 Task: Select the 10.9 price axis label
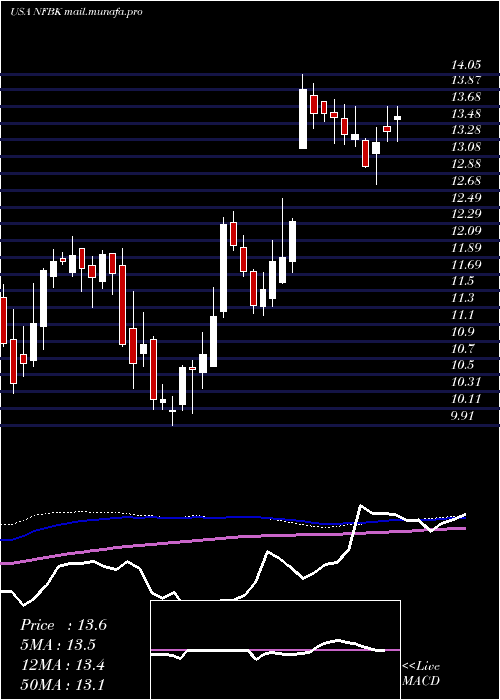coord(462,332)
